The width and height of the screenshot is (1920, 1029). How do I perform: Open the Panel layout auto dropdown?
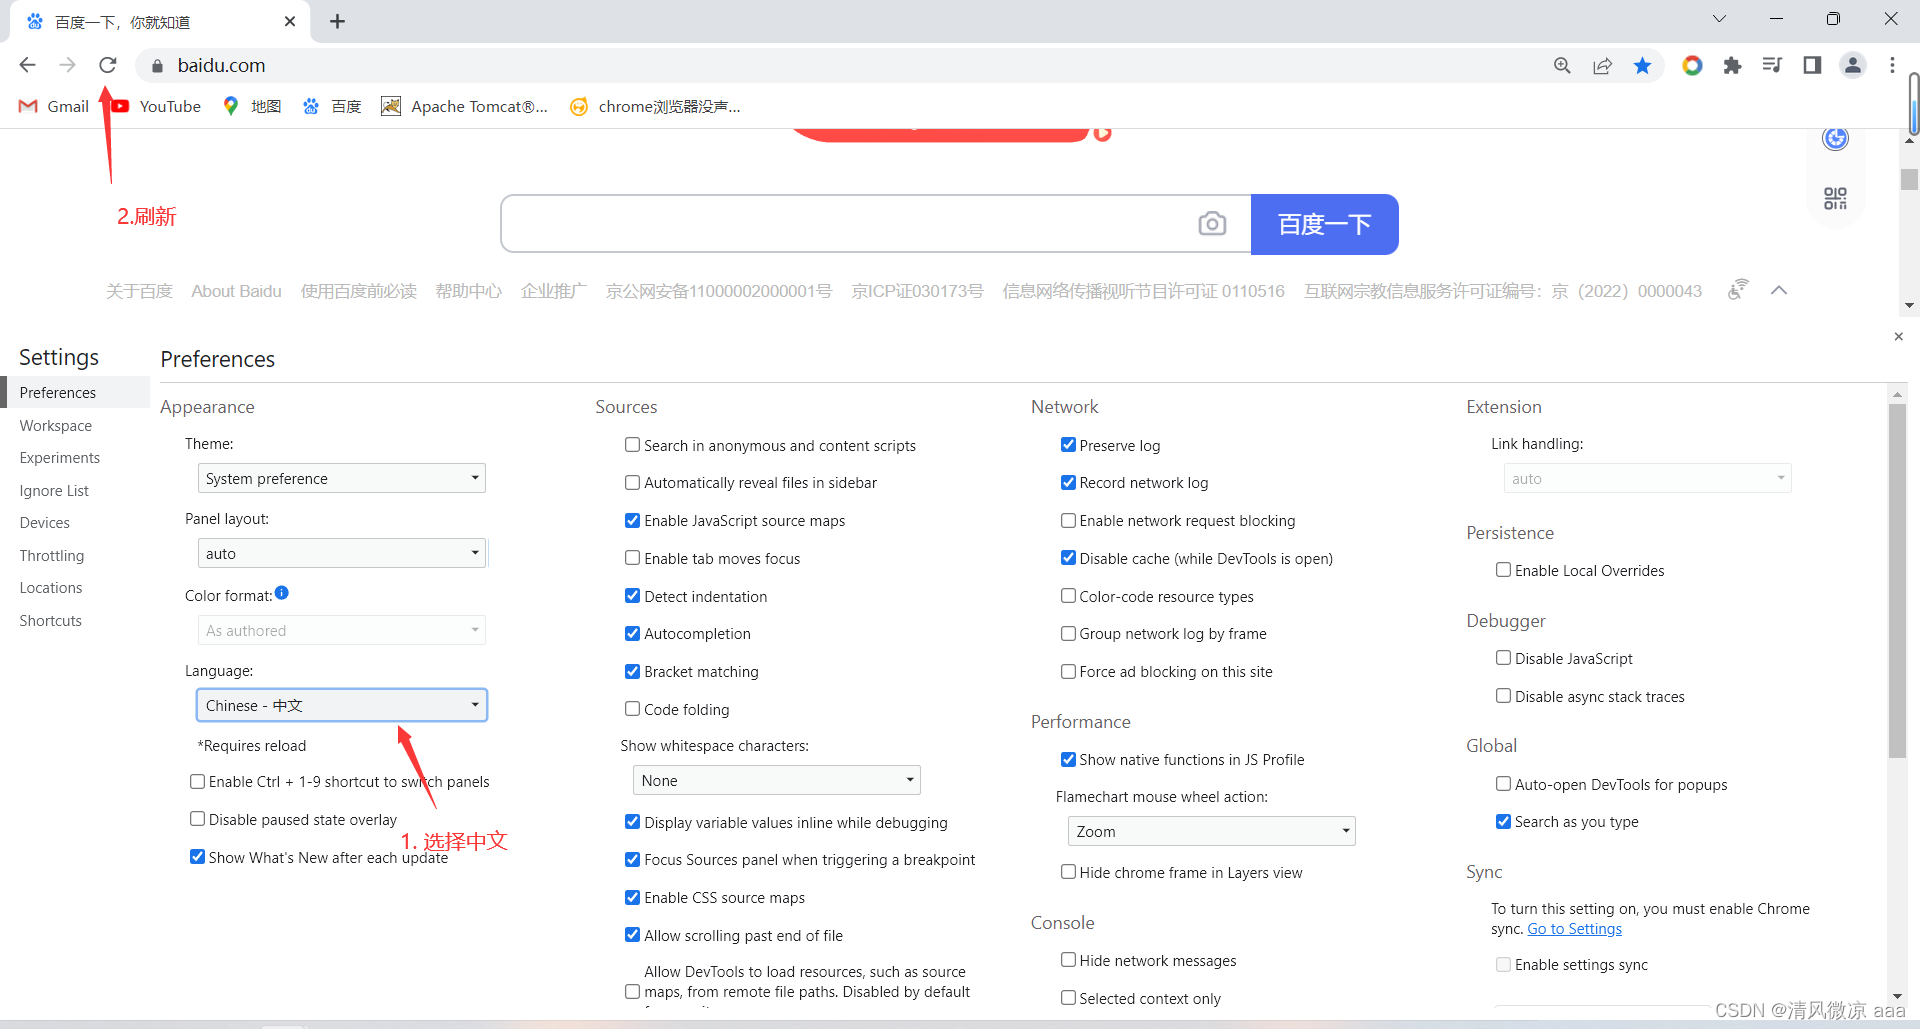click(342, 553)
